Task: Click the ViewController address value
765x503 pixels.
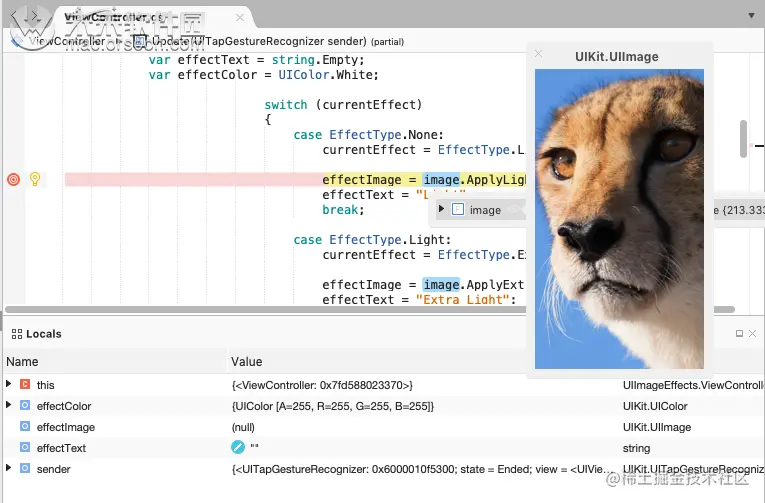Action: [x=322, y=385]
